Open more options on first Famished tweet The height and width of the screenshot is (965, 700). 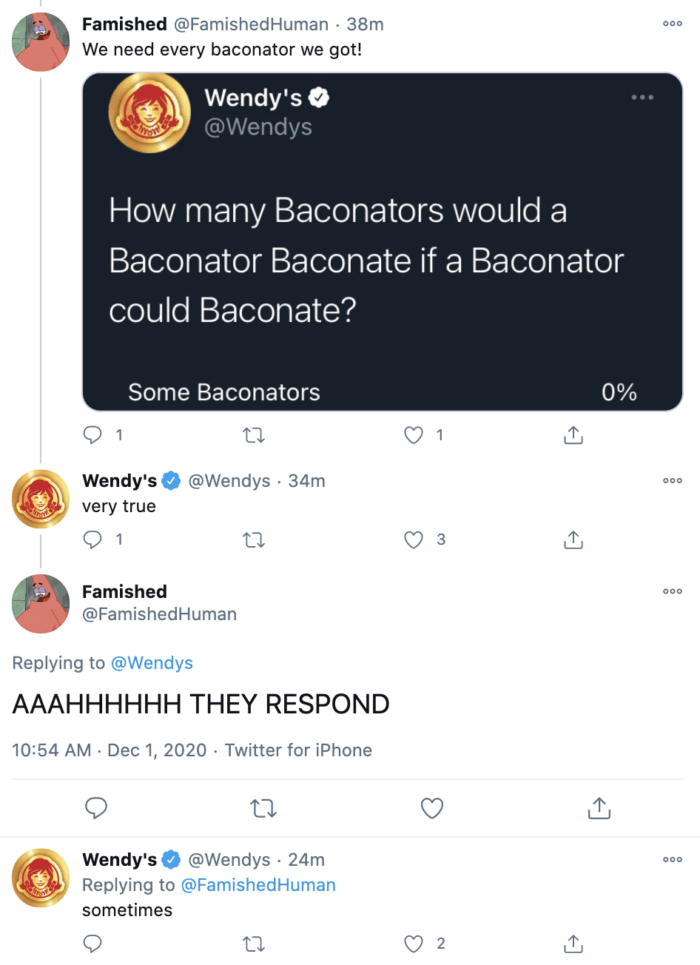point(672,23)
